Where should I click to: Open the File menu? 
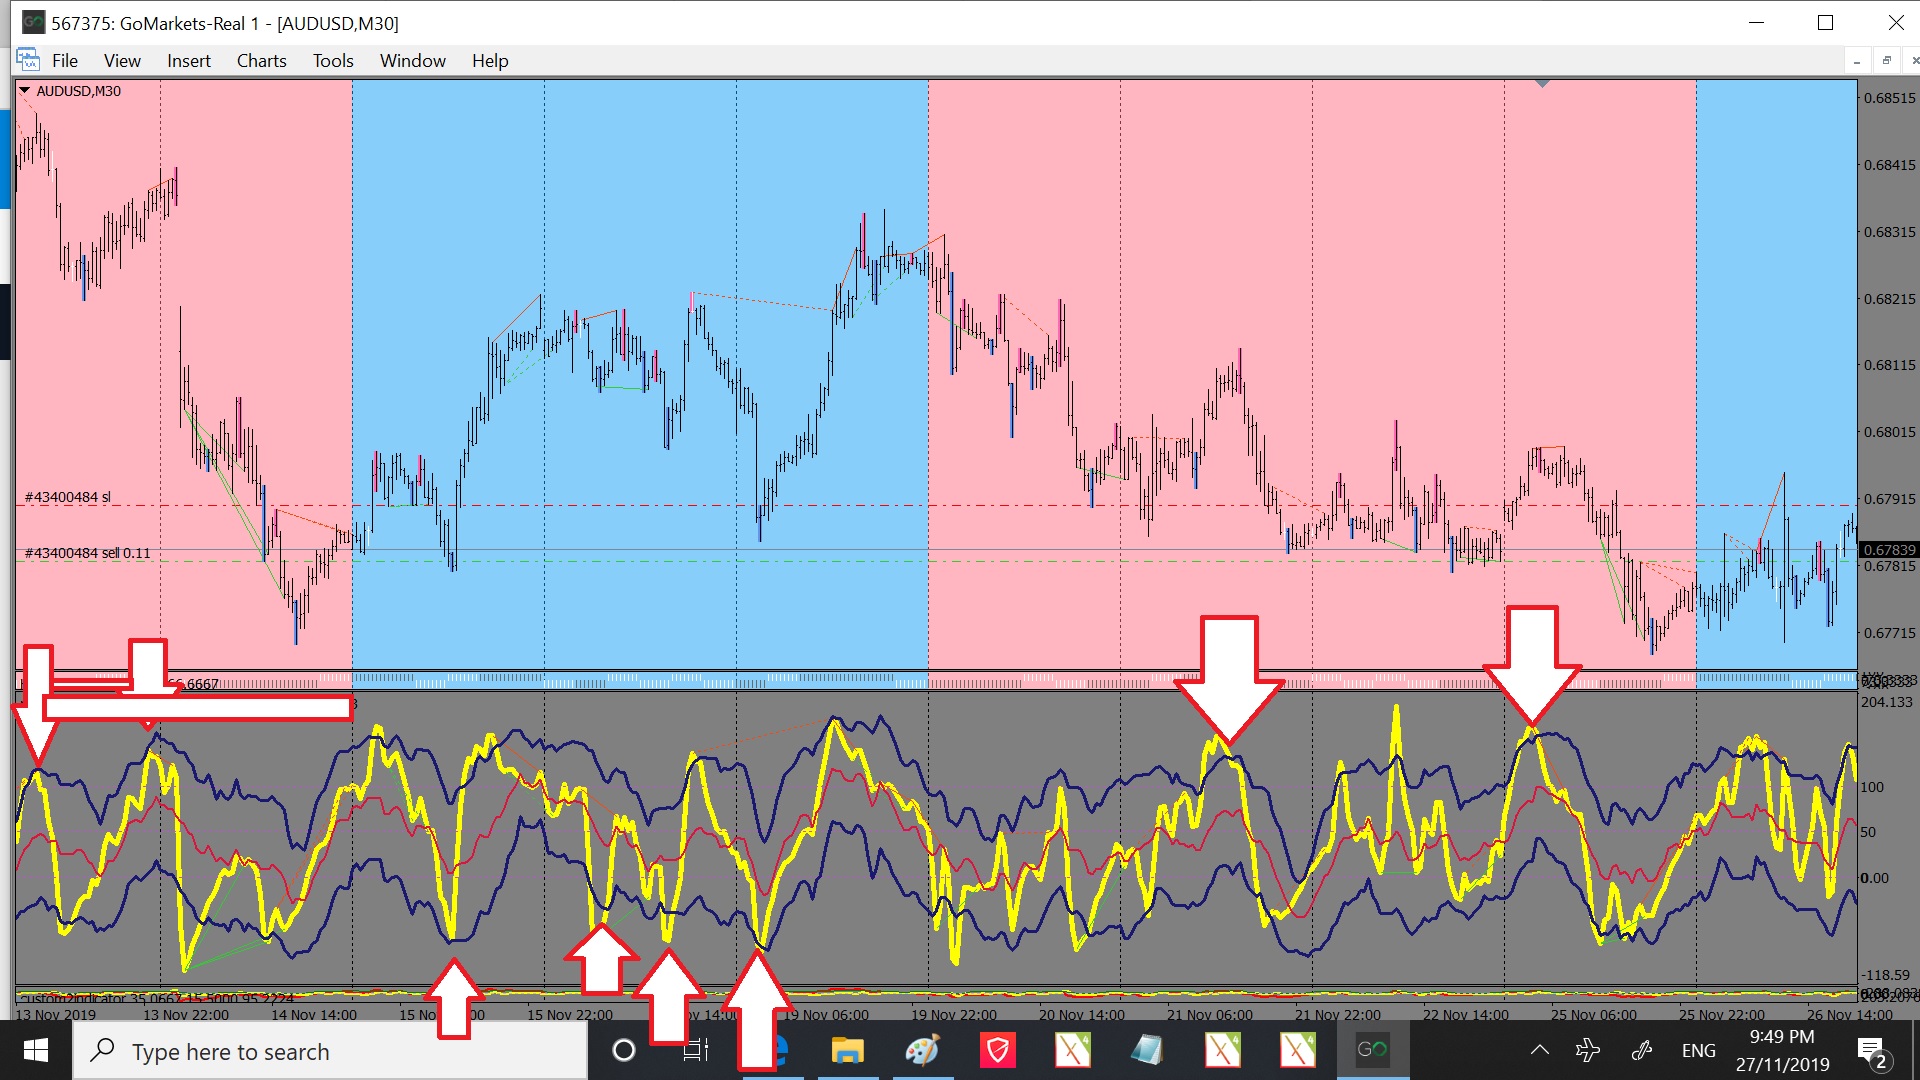tap(65, 61)
